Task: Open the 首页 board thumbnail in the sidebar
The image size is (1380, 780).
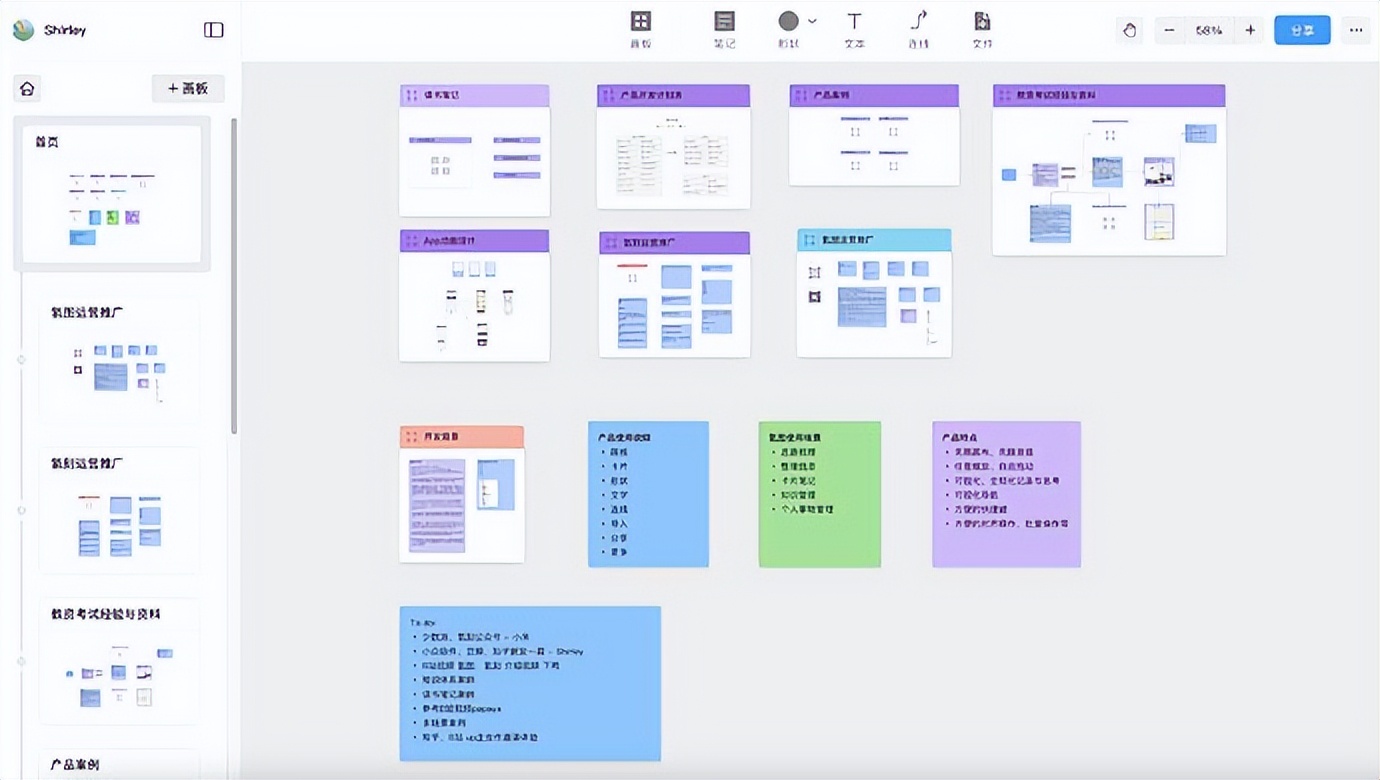Action: (112, 194)
